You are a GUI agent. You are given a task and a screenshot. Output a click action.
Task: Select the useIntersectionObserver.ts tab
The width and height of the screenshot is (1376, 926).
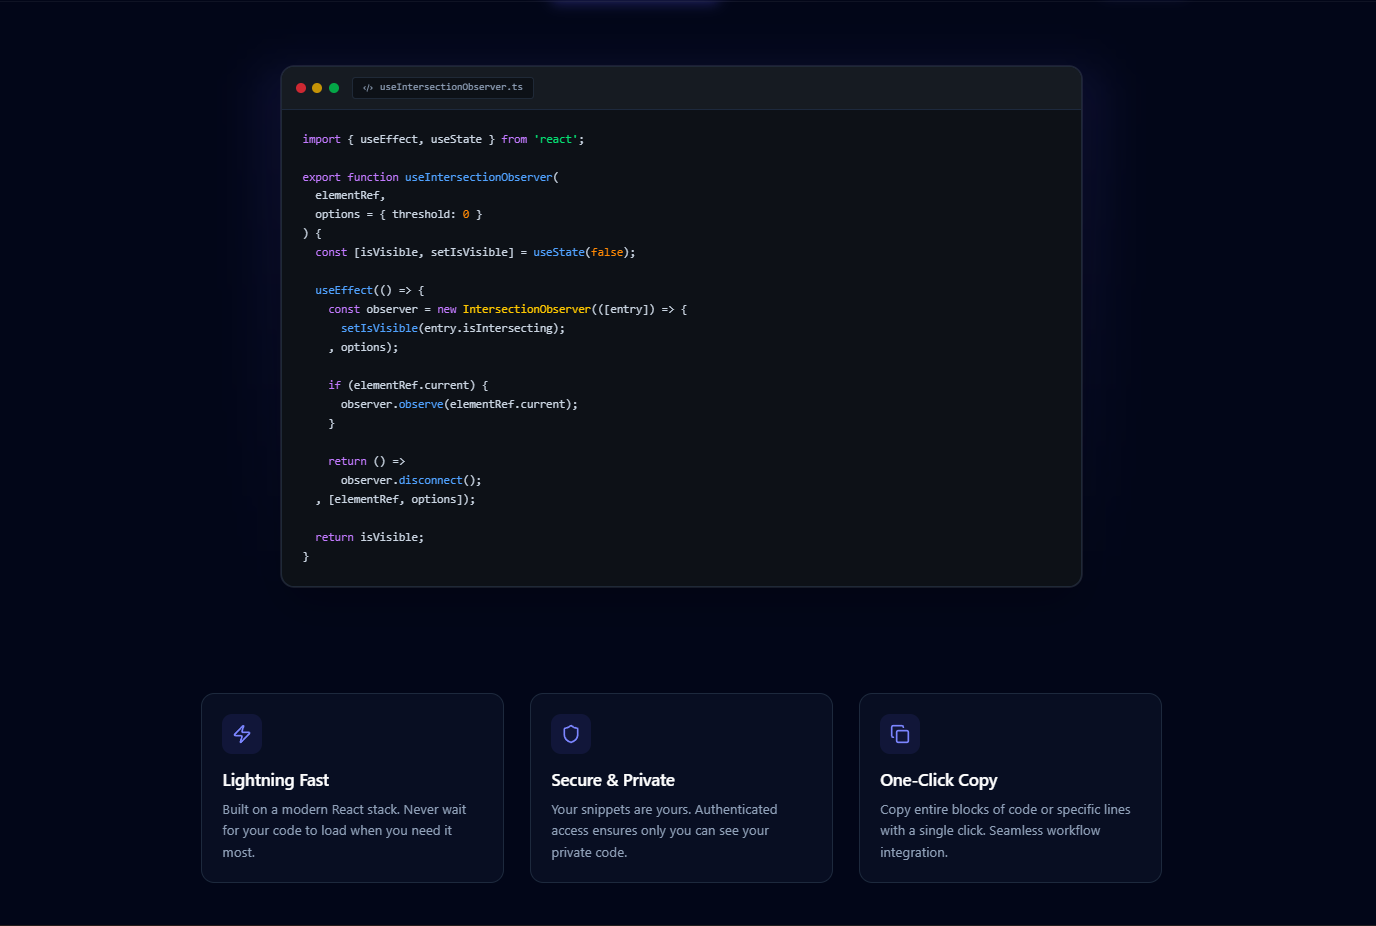(443, 87)
